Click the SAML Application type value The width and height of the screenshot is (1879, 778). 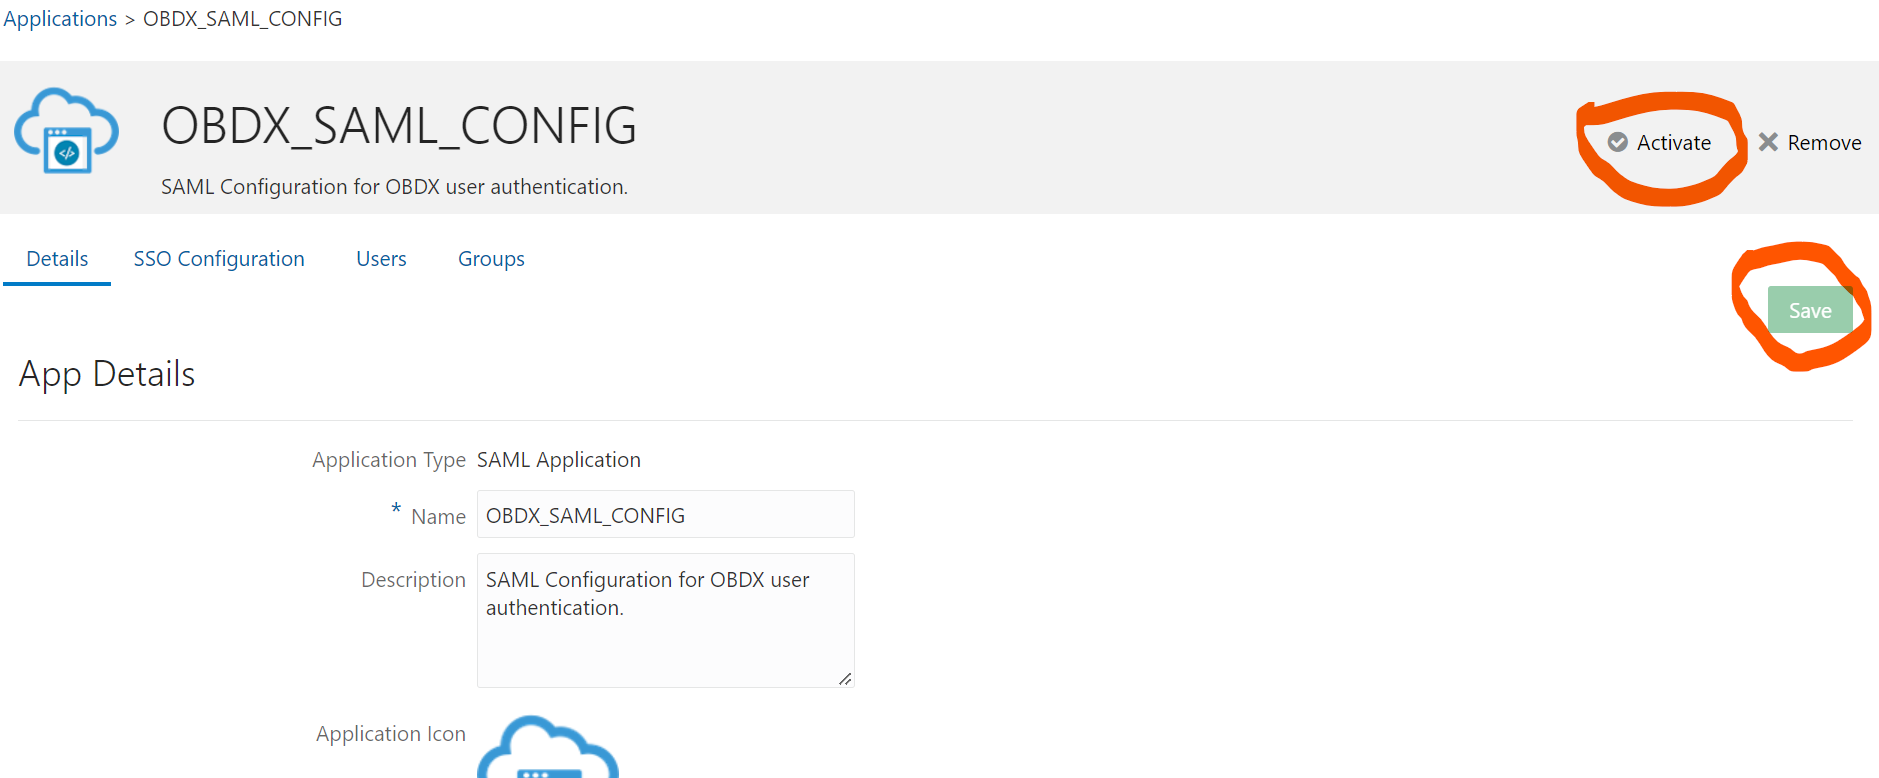tap(559, 460)
